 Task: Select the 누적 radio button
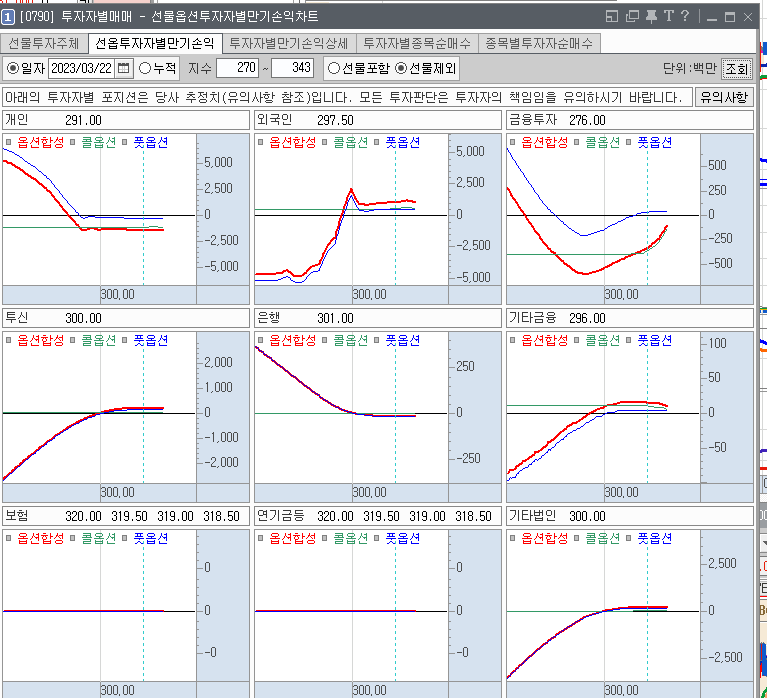145,68
